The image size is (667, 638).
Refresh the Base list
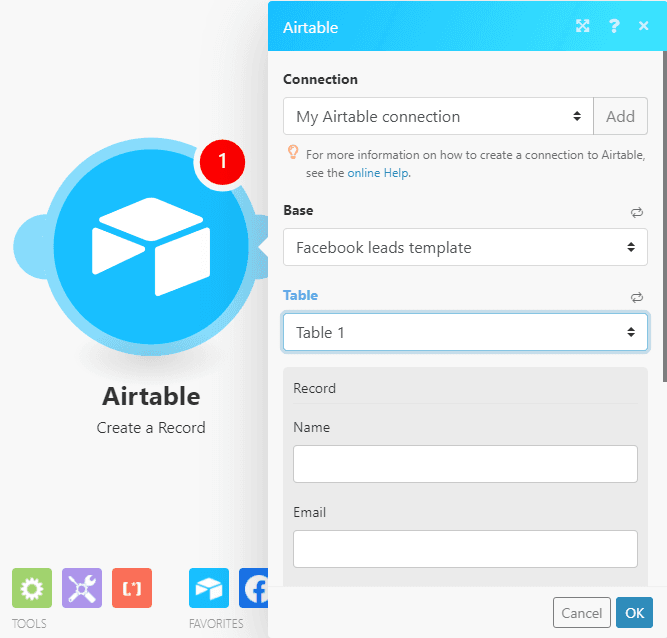[x=636, y=212]
